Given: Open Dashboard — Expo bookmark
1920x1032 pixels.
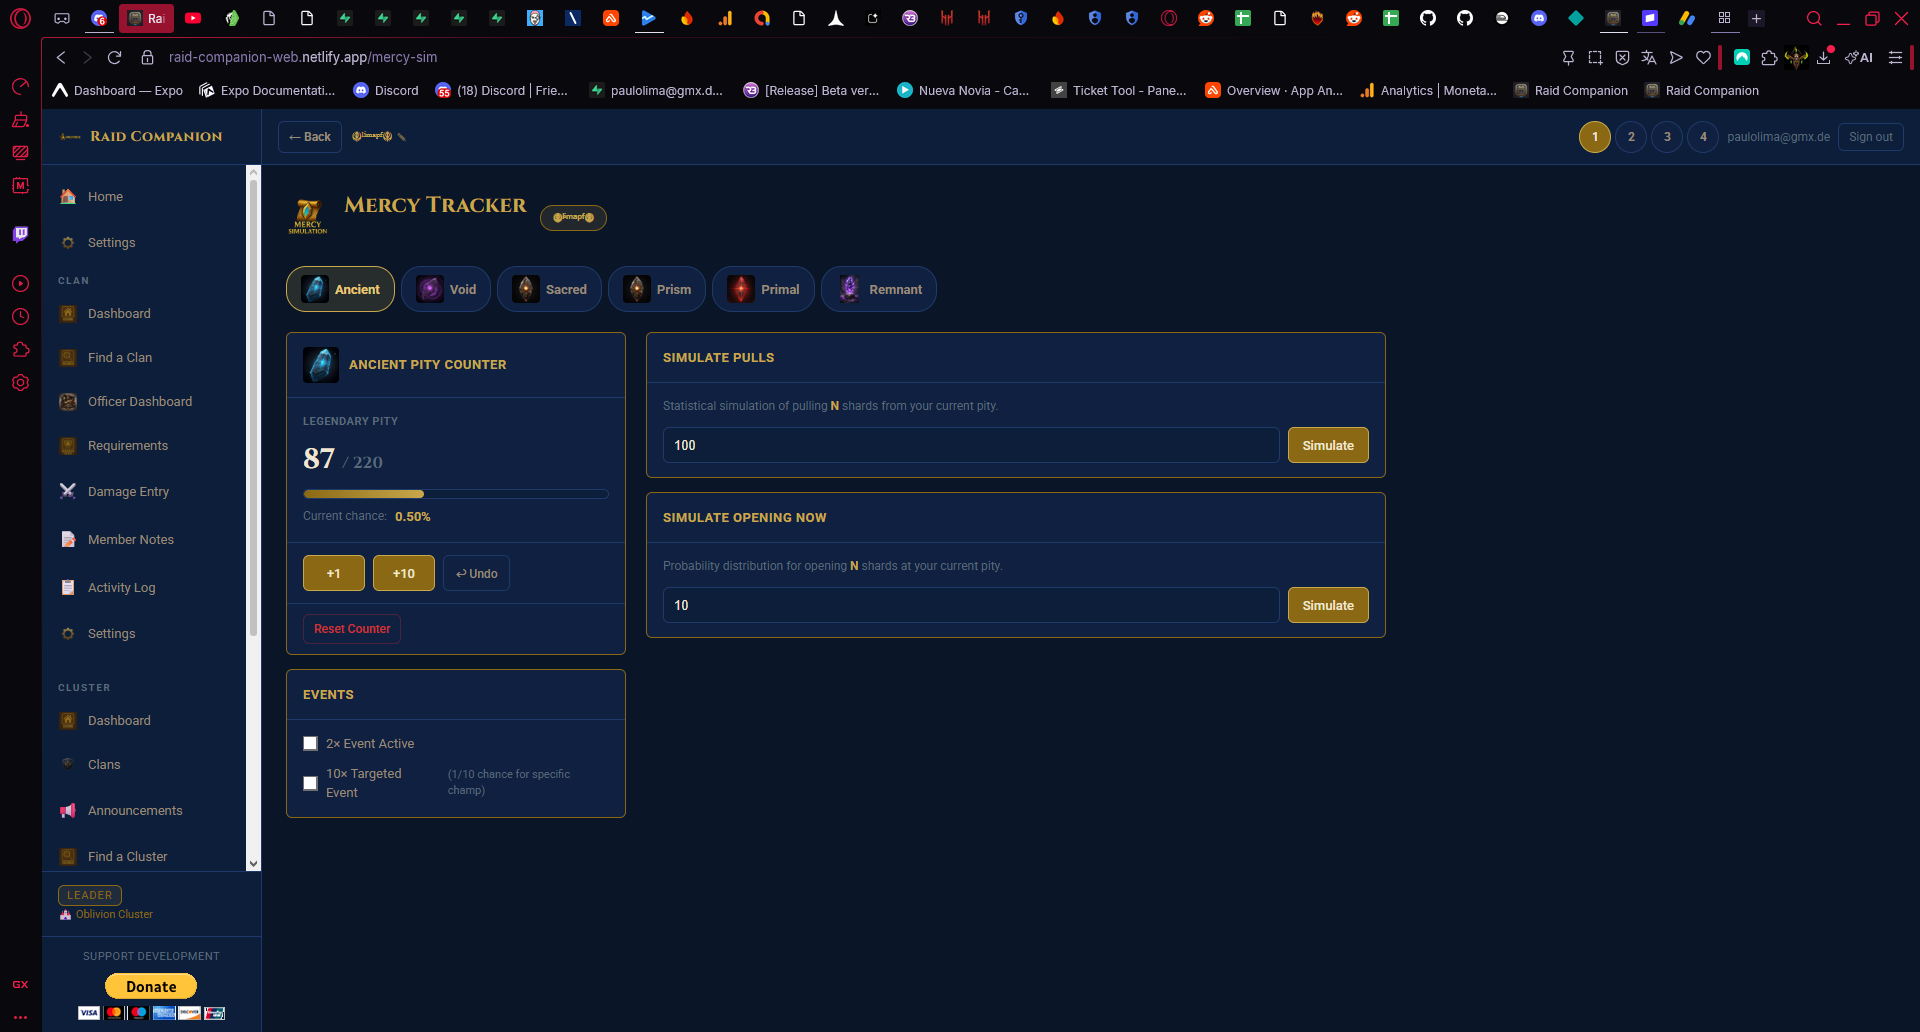Looking at the screenshot, I should pos(118,90).
